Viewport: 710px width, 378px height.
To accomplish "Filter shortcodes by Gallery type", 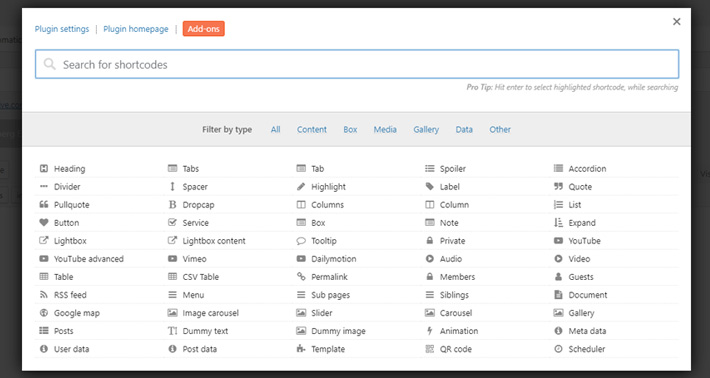I will [426, 129].
